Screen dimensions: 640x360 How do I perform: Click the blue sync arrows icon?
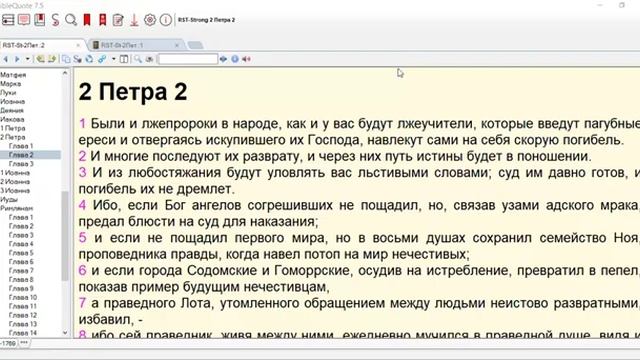click(x=89, y=59)
